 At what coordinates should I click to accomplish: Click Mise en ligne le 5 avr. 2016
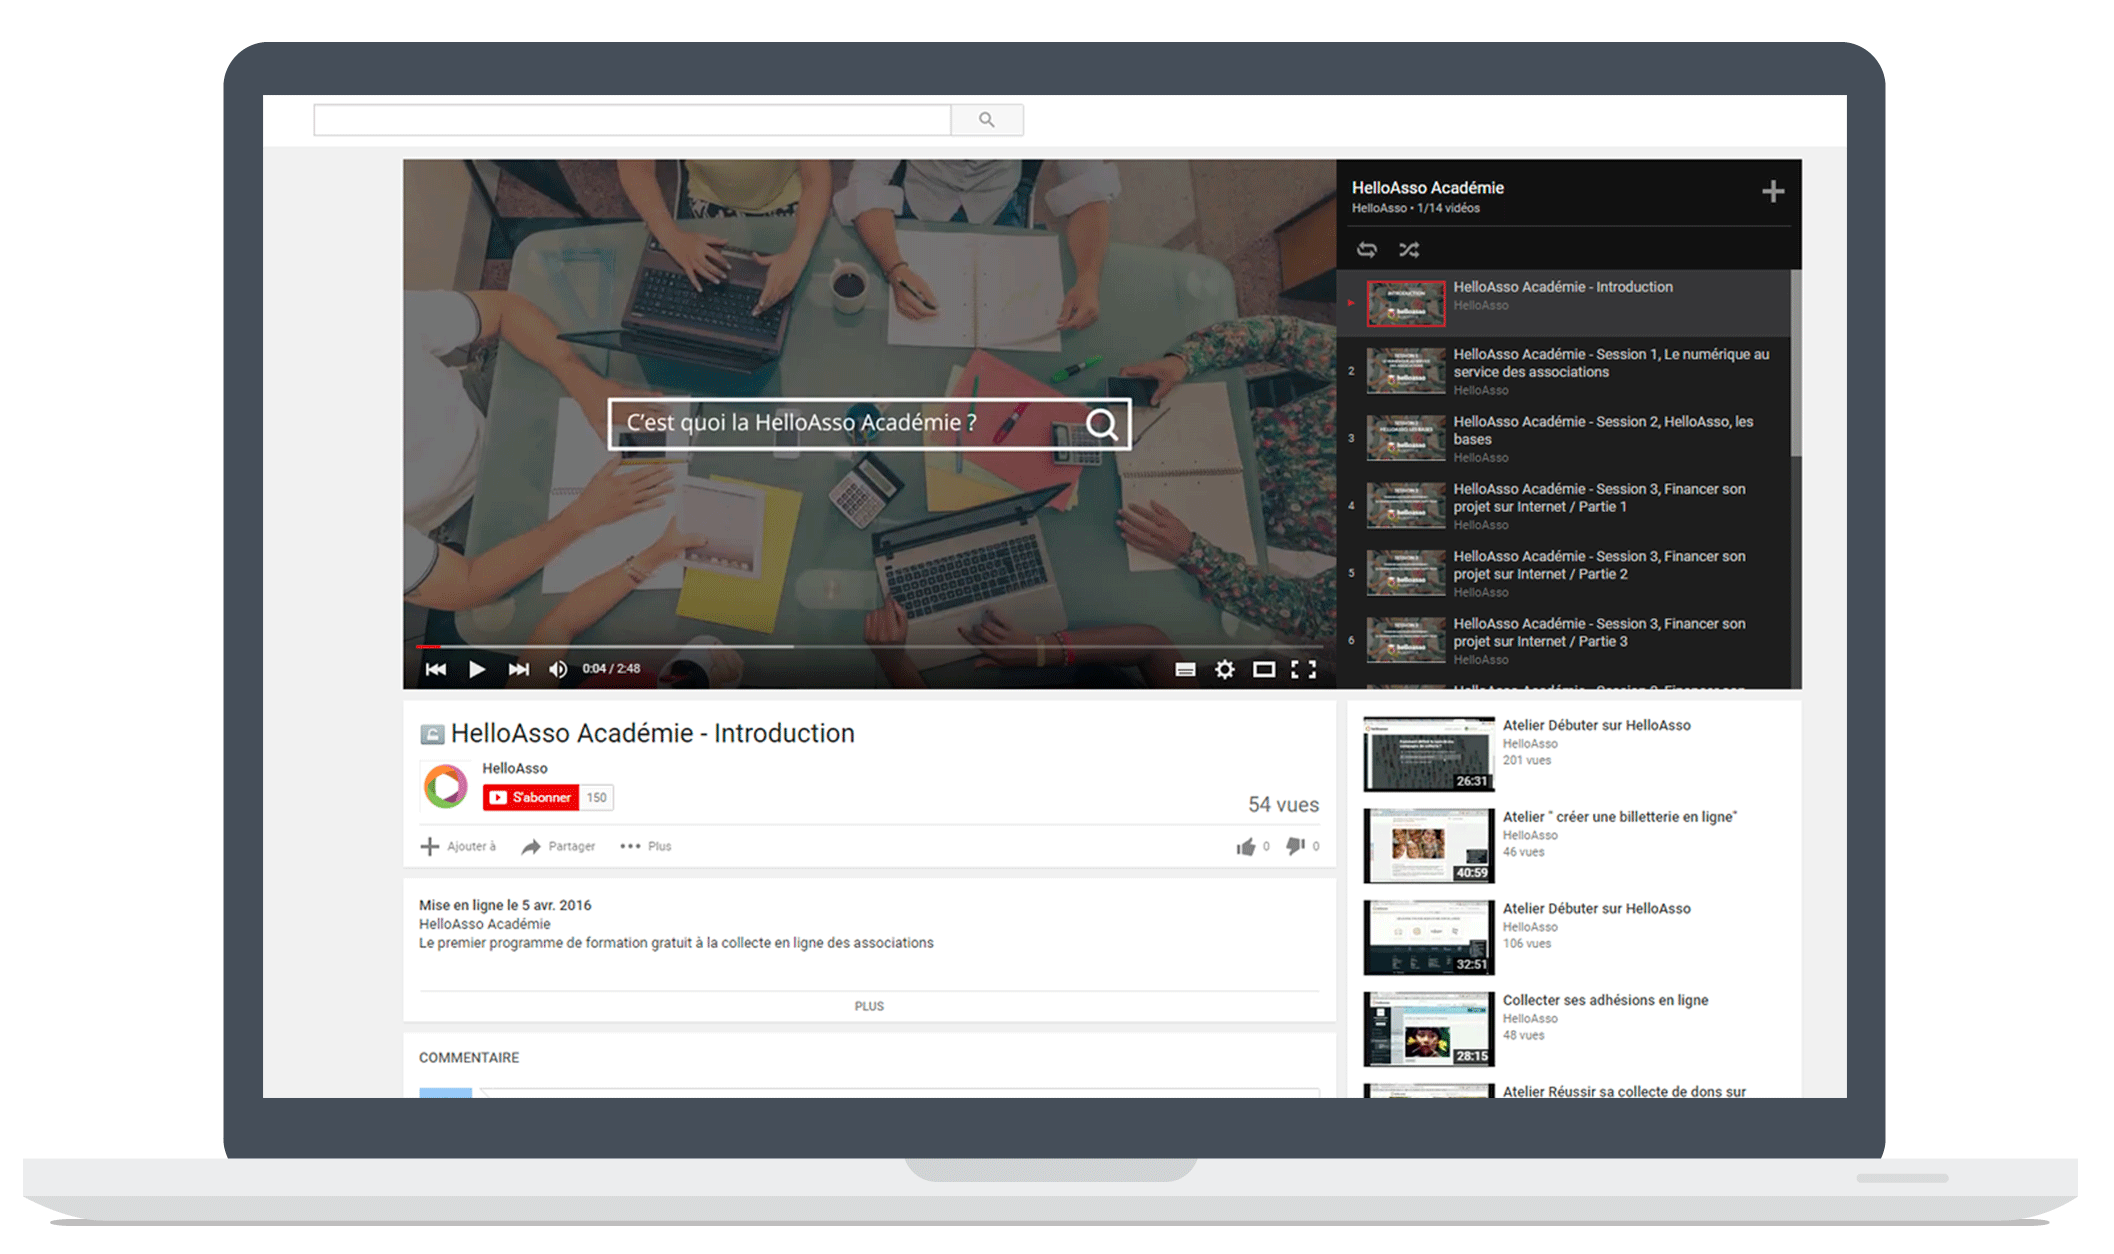click(x=505, y=905)
